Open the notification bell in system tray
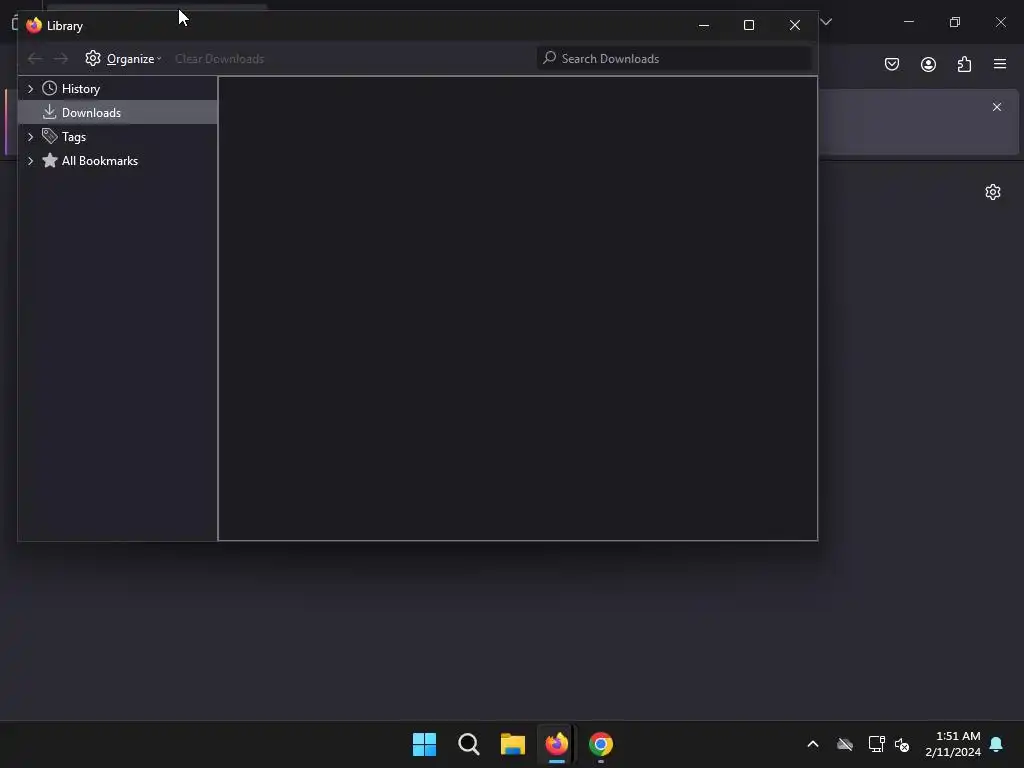The height and width of the screenshot is (768, 1024). (997, 744)
